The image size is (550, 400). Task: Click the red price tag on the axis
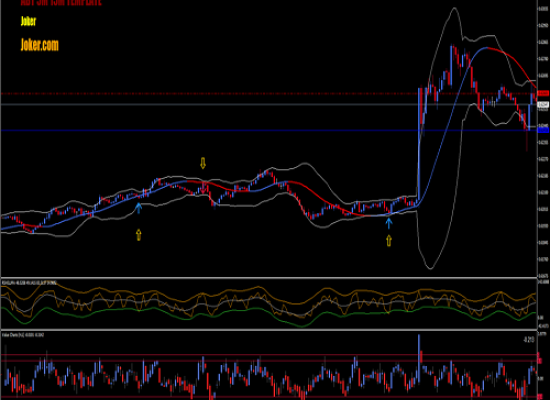[543, 93]
